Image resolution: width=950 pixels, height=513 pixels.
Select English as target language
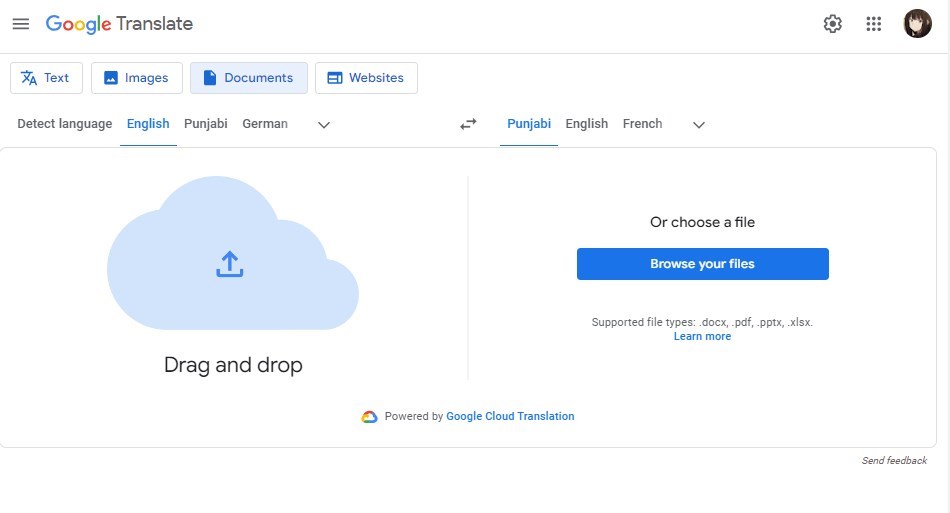[586, 124]
